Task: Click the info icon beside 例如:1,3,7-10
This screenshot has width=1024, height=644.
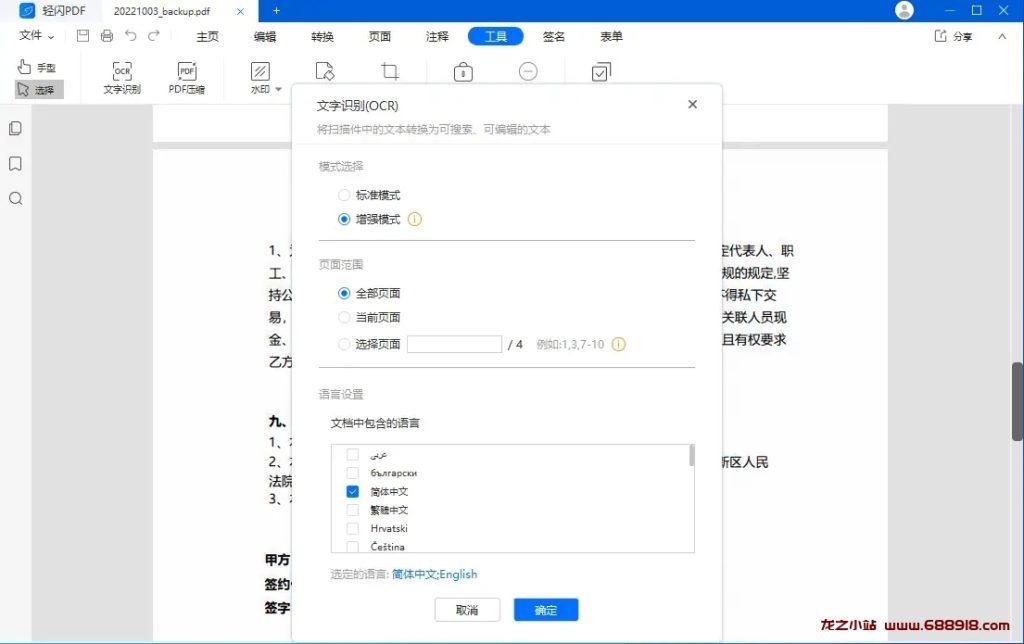Action: coord(618,344)
